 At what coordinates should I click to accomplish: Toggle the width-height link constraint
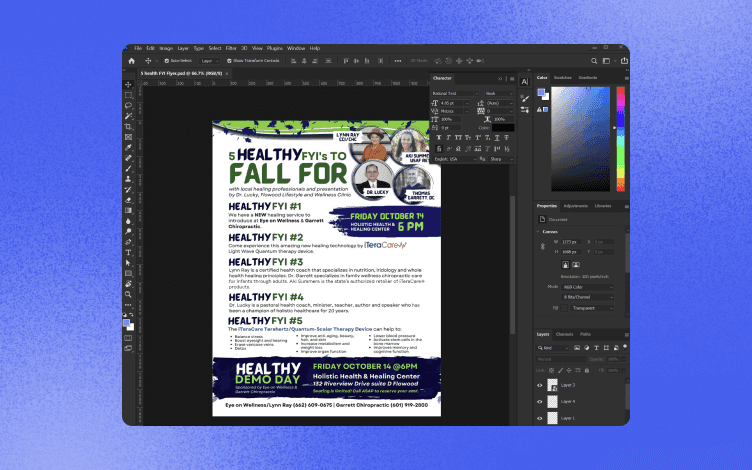click(543, 247)
